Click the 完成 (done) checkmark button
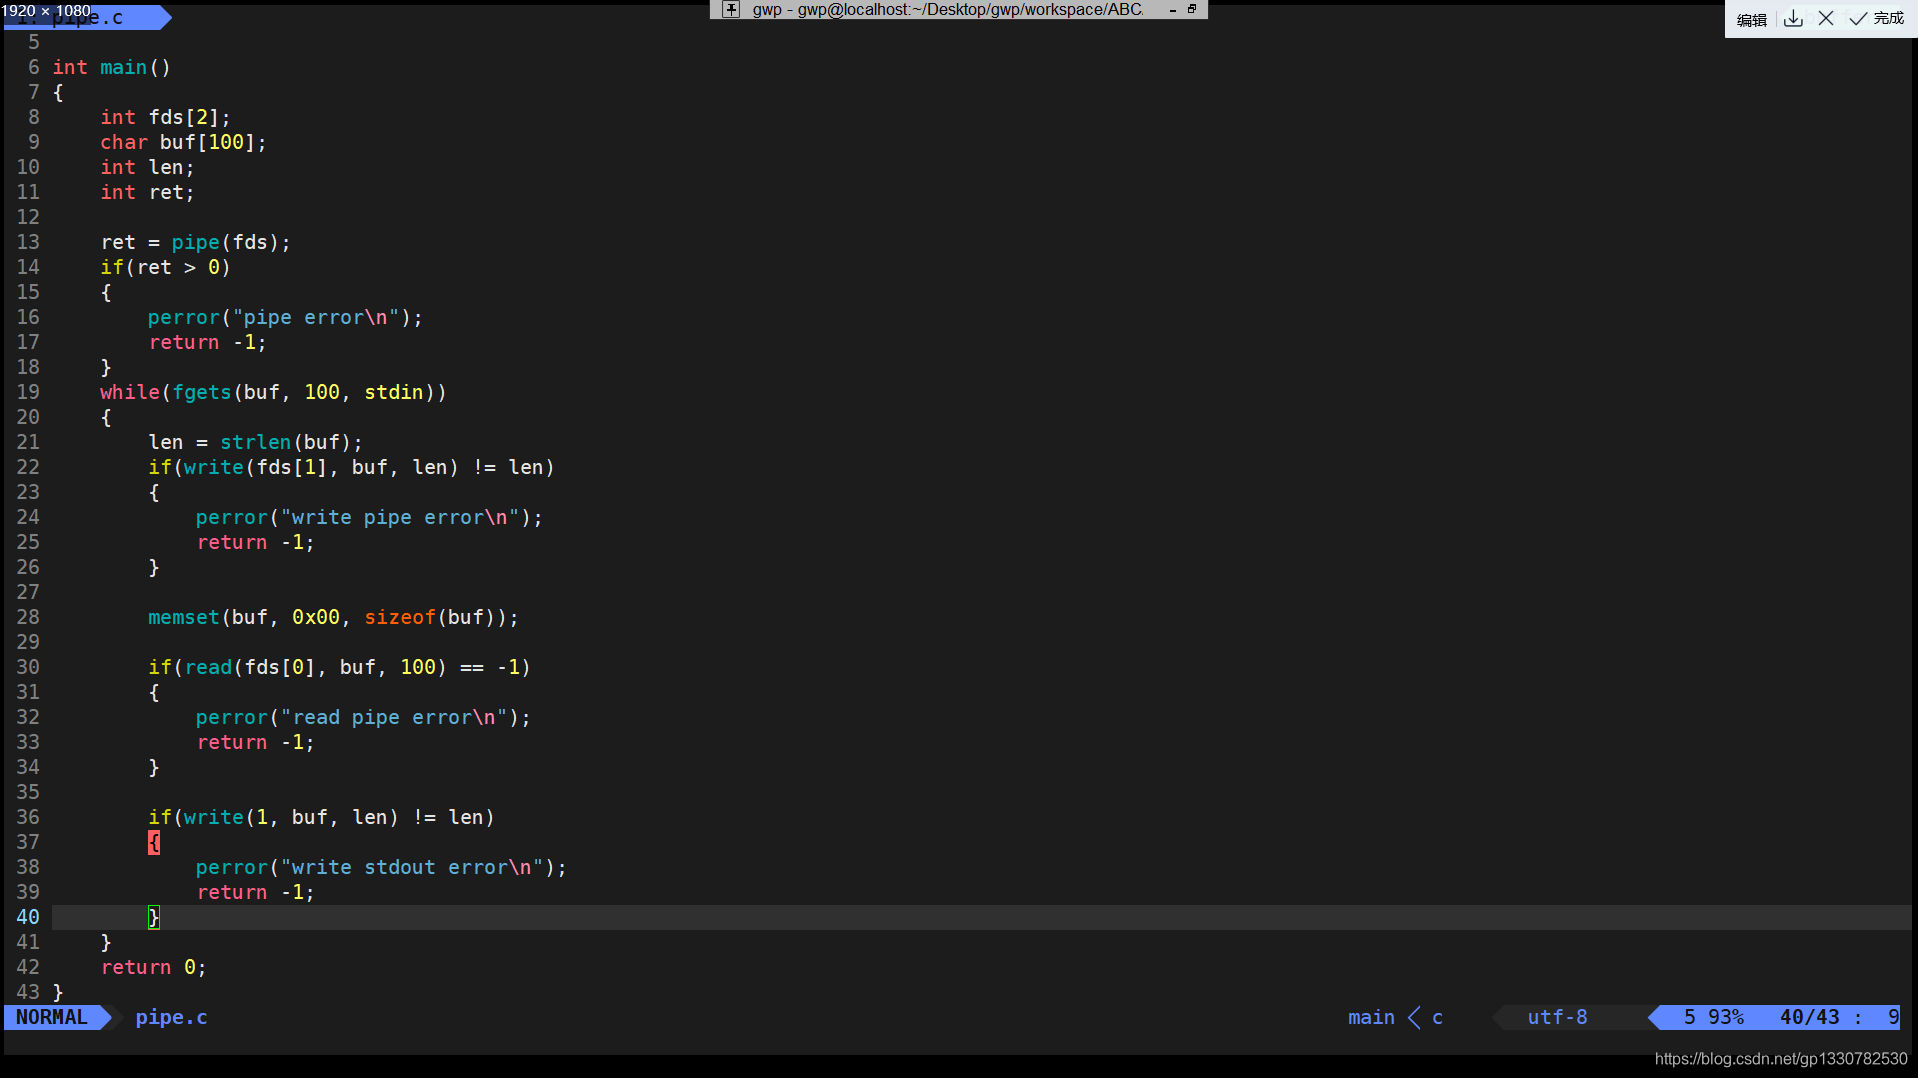This screenshot has width=1918, height=1078. click(x=1877, y=18)
